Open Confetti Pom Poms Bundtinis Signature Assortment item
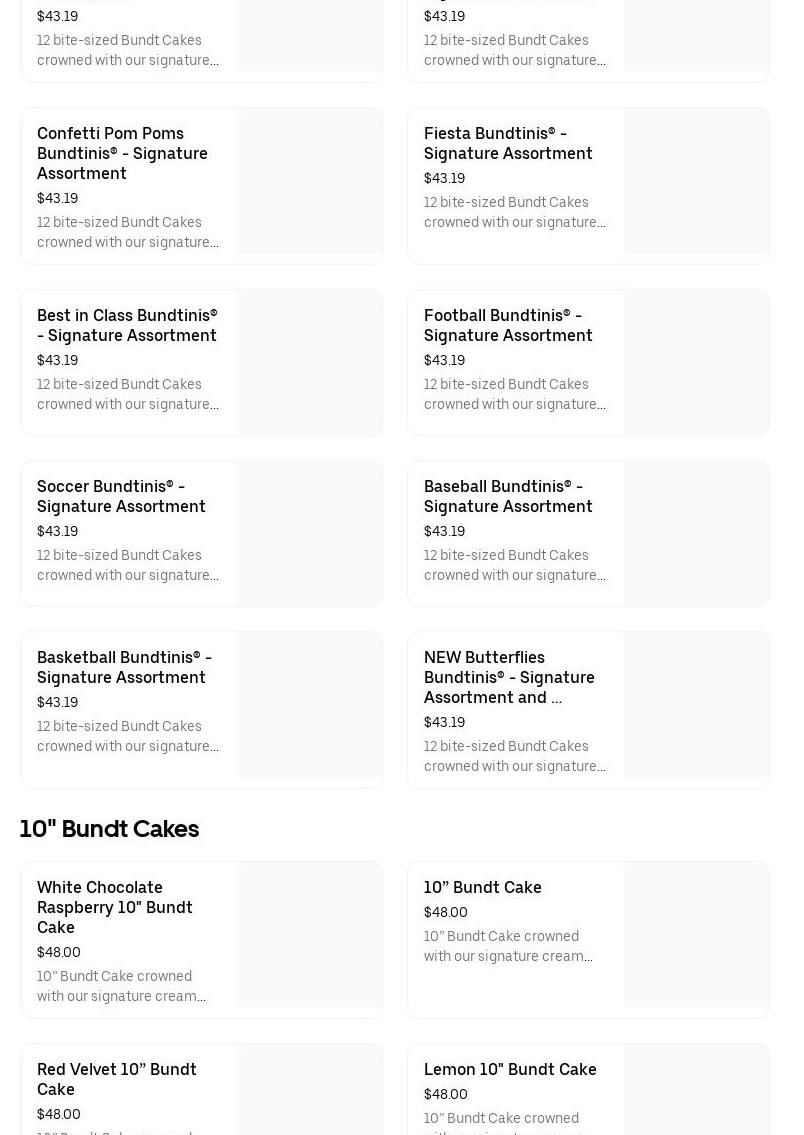The height and width of the screenshot is (1135, 804). [x=122, y=153]
